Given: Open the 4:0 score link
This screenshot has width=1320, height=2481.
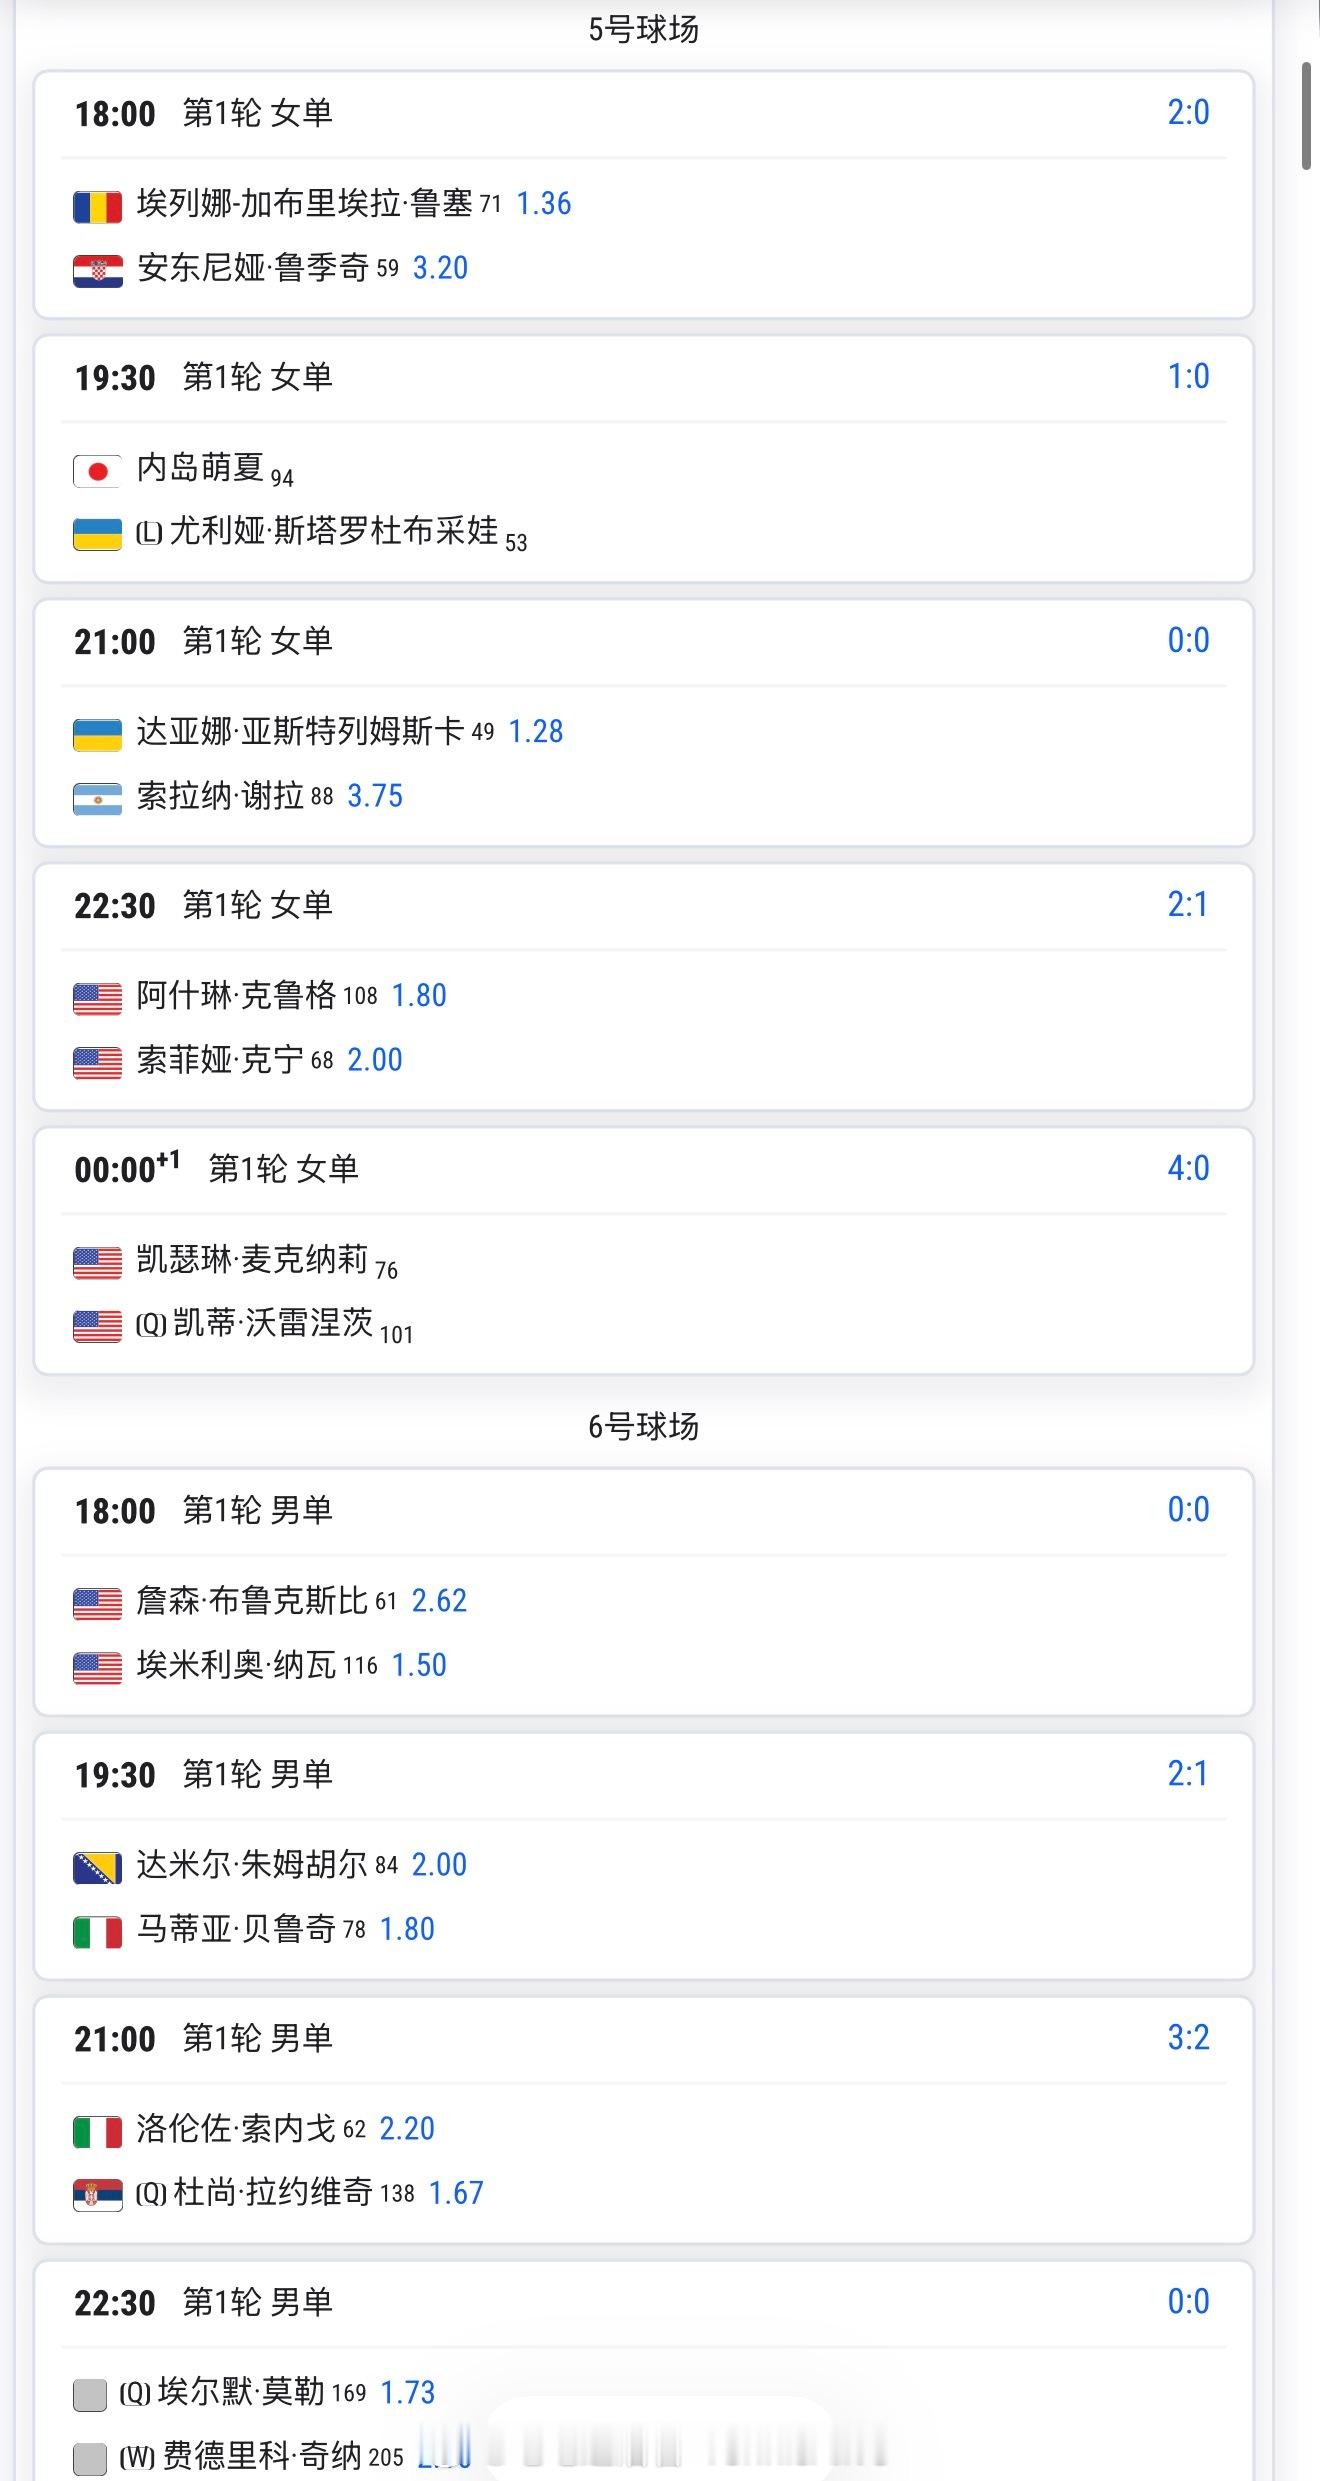Looking at the screenshot, I should tap(1188, 1168).
